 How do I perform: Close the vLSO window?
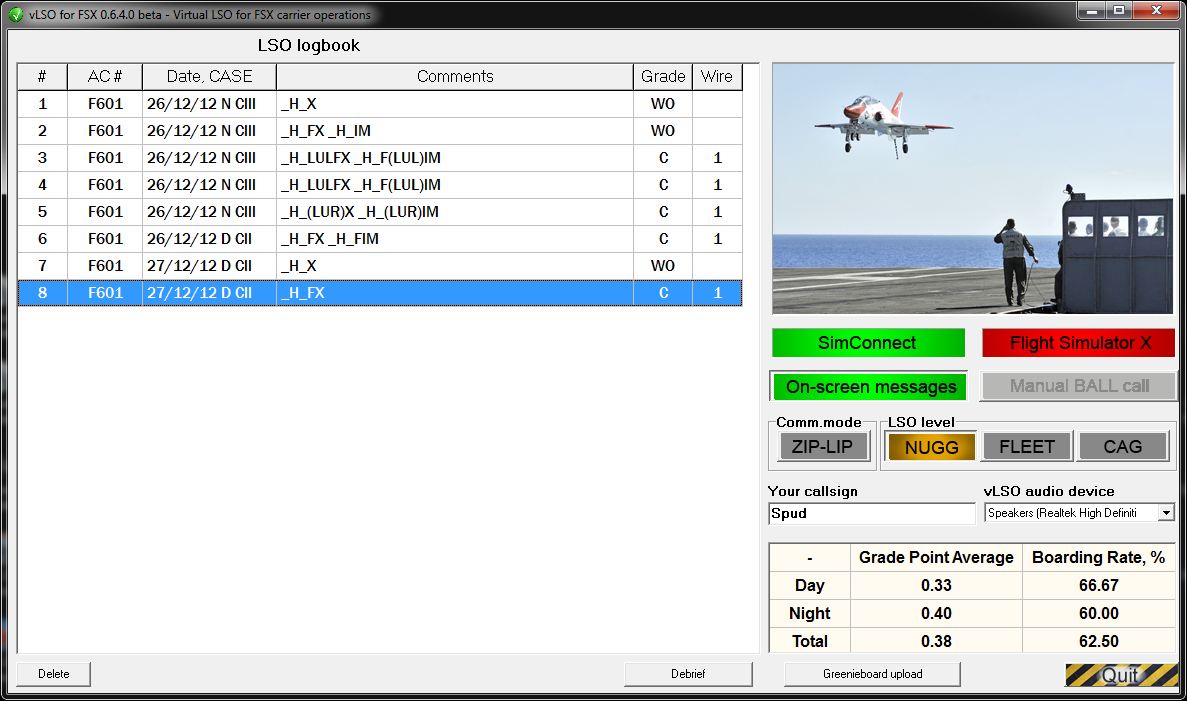point(1156,11)
